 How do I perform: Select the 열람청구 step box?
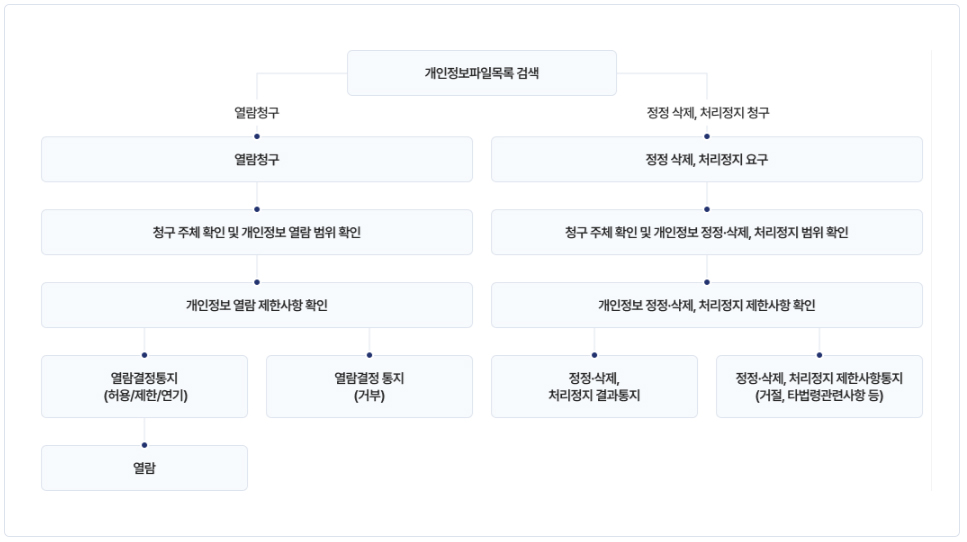(x=257, y=159)
